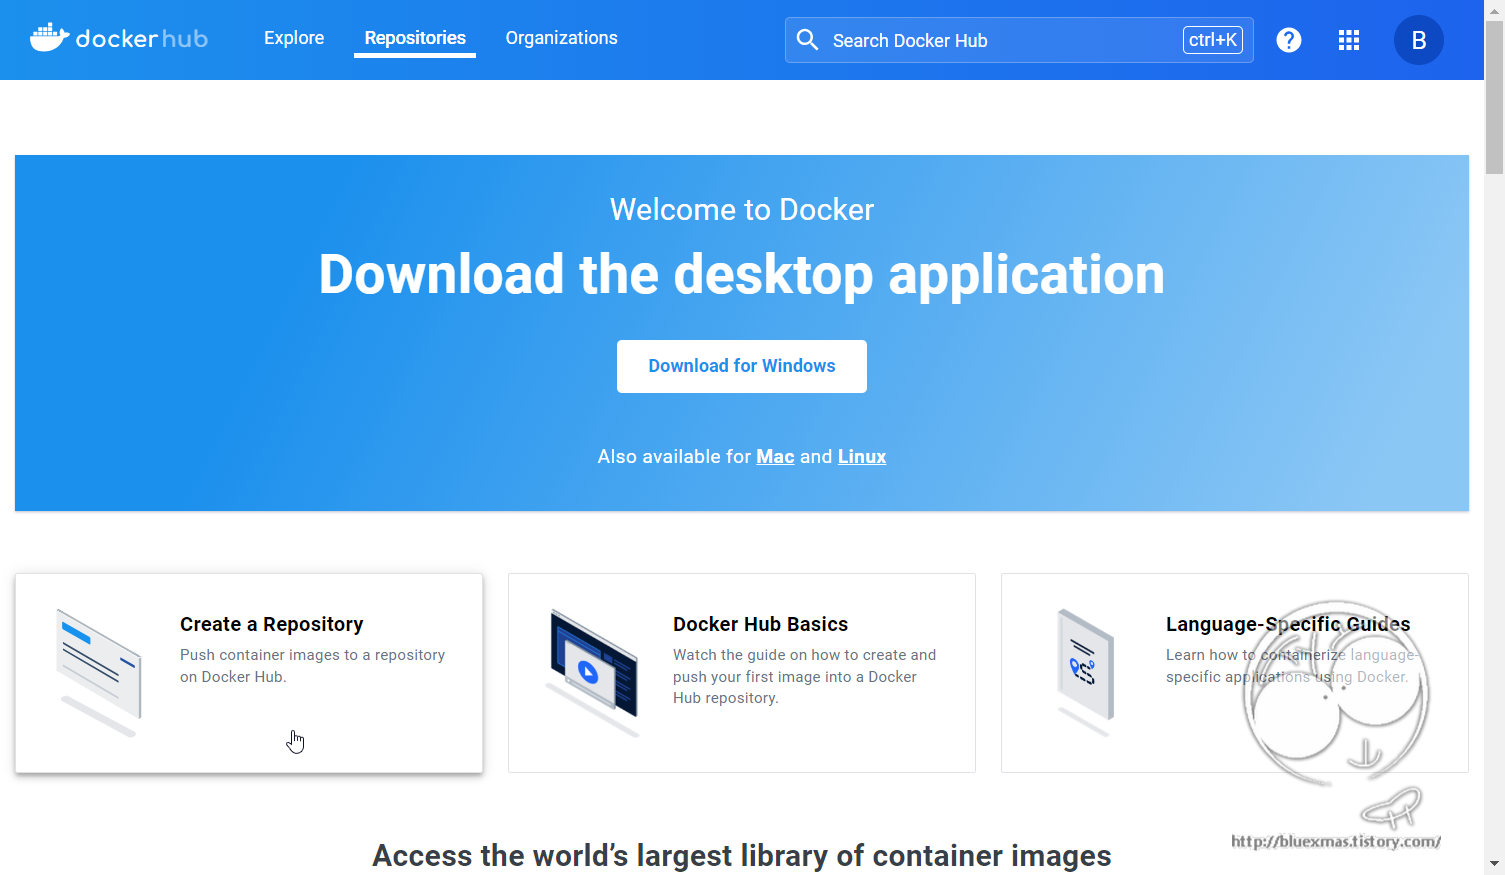Open the apps grid menu icon
The width and height of the screenshot is (1505, 875).
pos(1349,40)
